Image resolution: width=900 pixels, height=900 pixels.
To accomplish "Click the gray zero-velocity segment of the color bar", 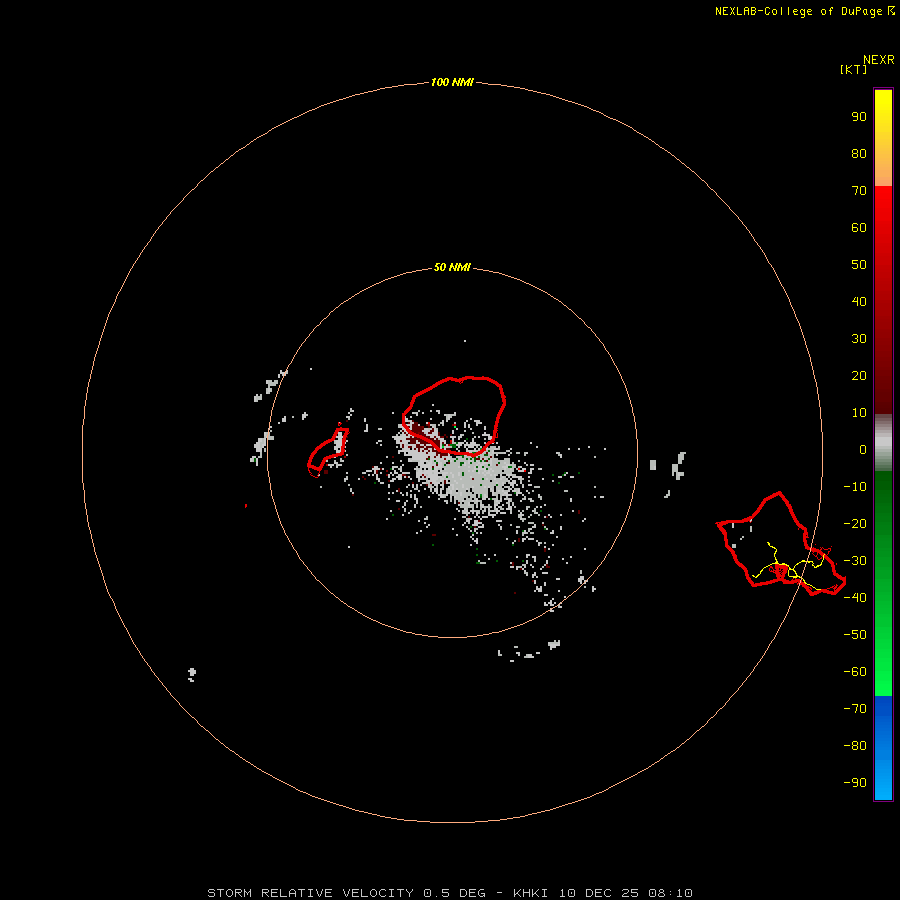I will click(x=883, y=443).
